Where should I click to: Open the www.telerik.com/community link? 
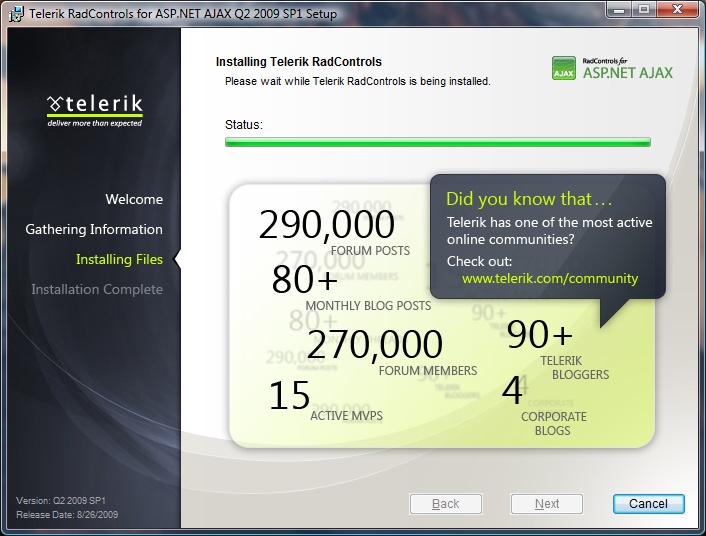tap(550, 278)
